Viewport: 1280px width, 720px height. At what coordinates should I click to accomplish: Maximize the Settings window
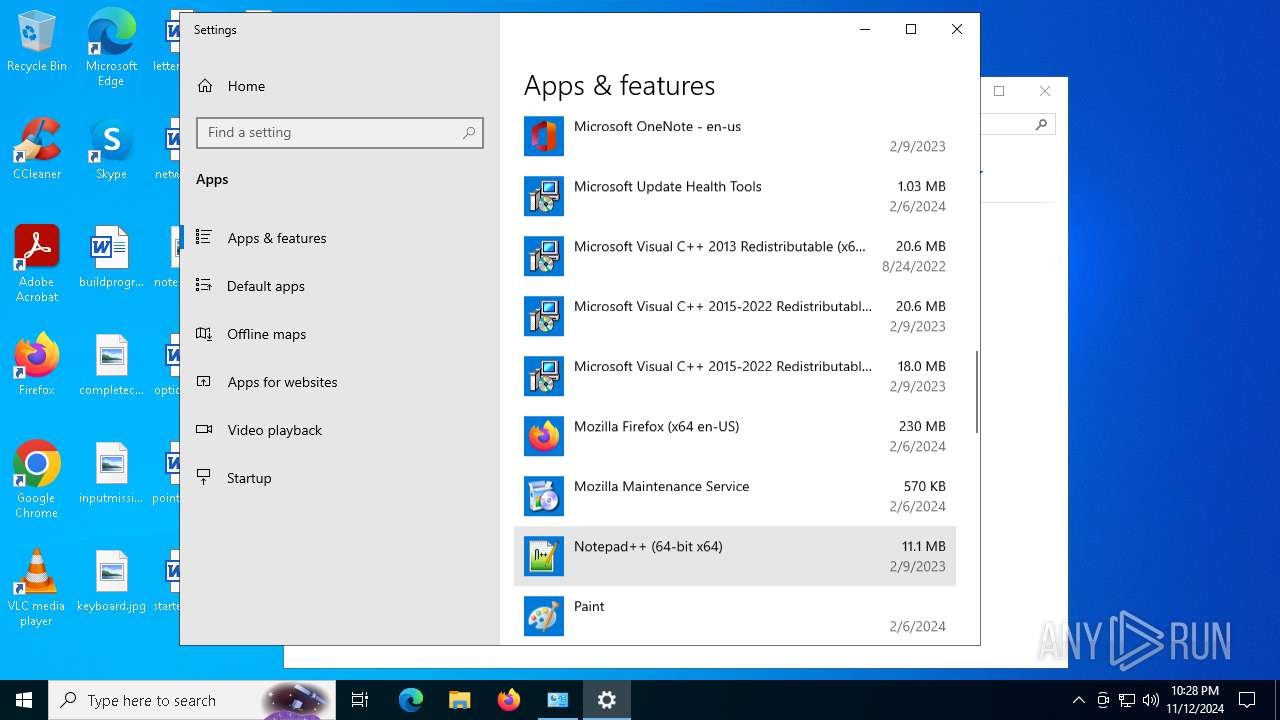911,29
